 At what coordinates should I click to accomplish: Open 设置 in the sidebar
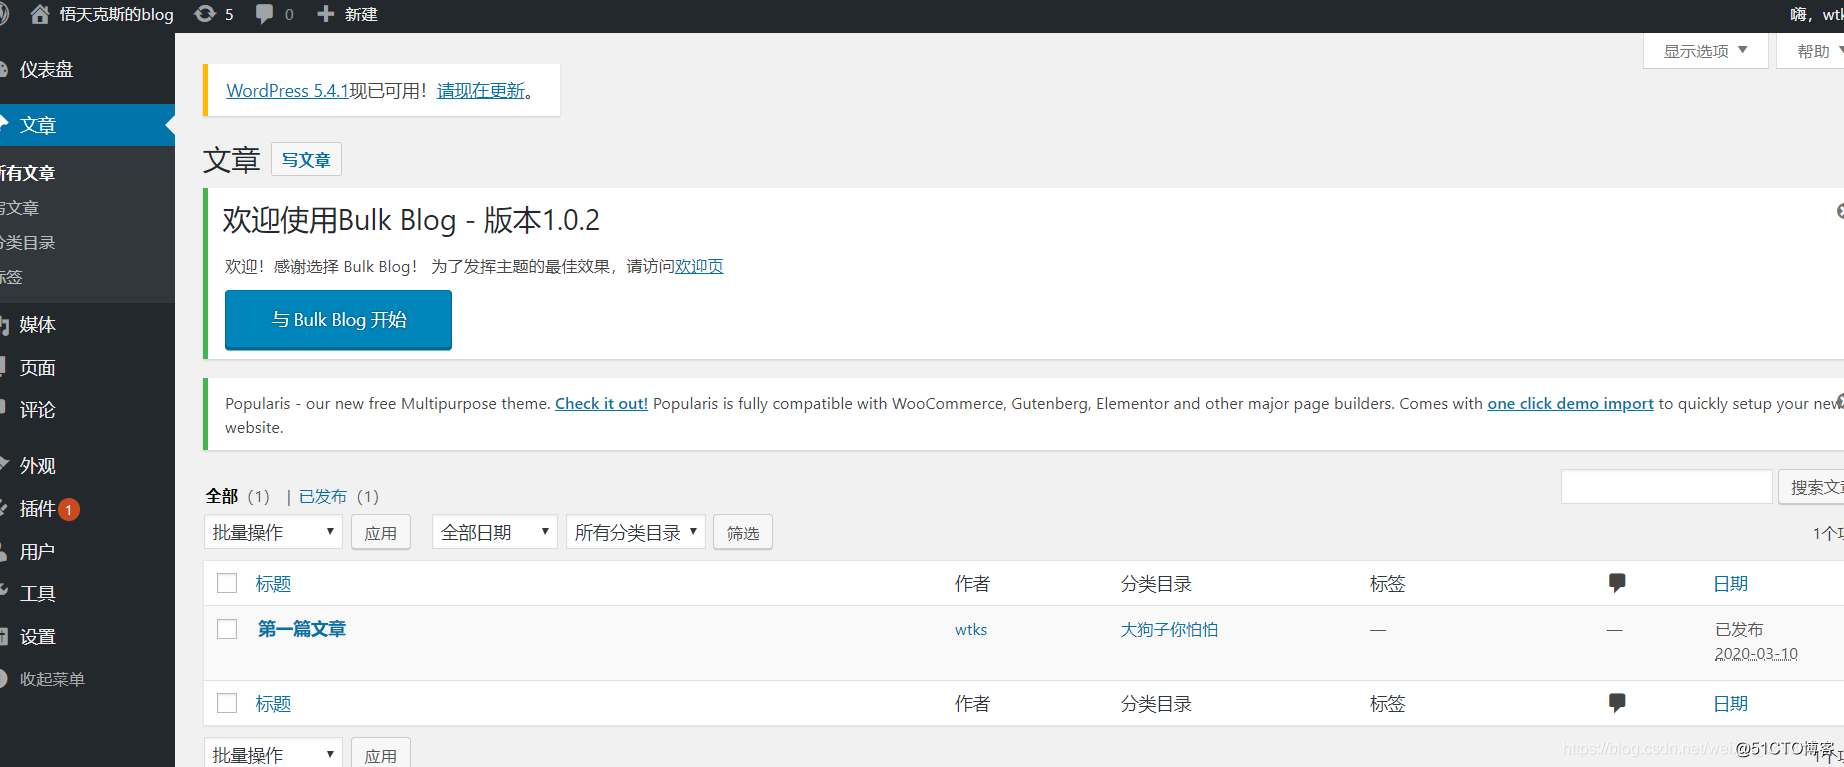(37, 636)
